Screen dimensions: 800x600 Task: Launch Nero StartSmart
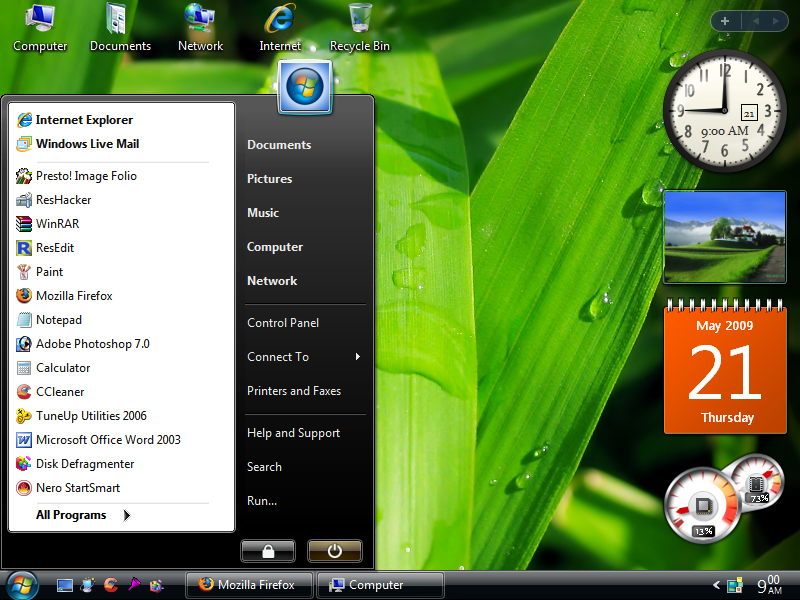click(121, 488)
